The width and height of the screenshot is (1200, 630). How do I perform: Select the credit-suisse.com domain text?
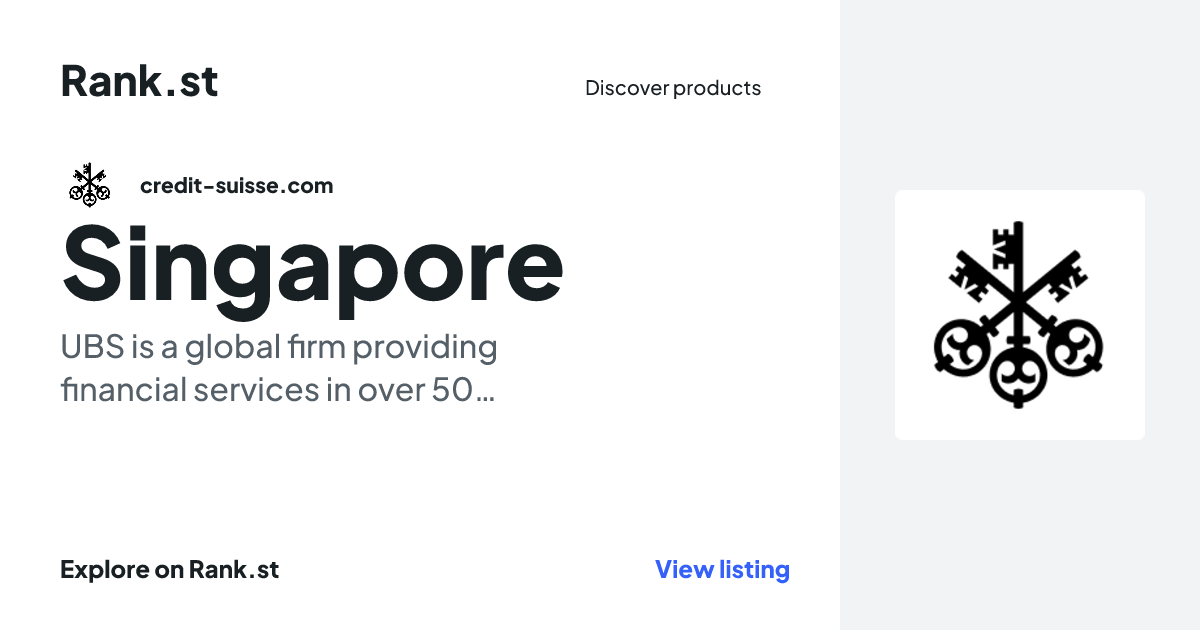pyautogui.click(x=237, y=185)
